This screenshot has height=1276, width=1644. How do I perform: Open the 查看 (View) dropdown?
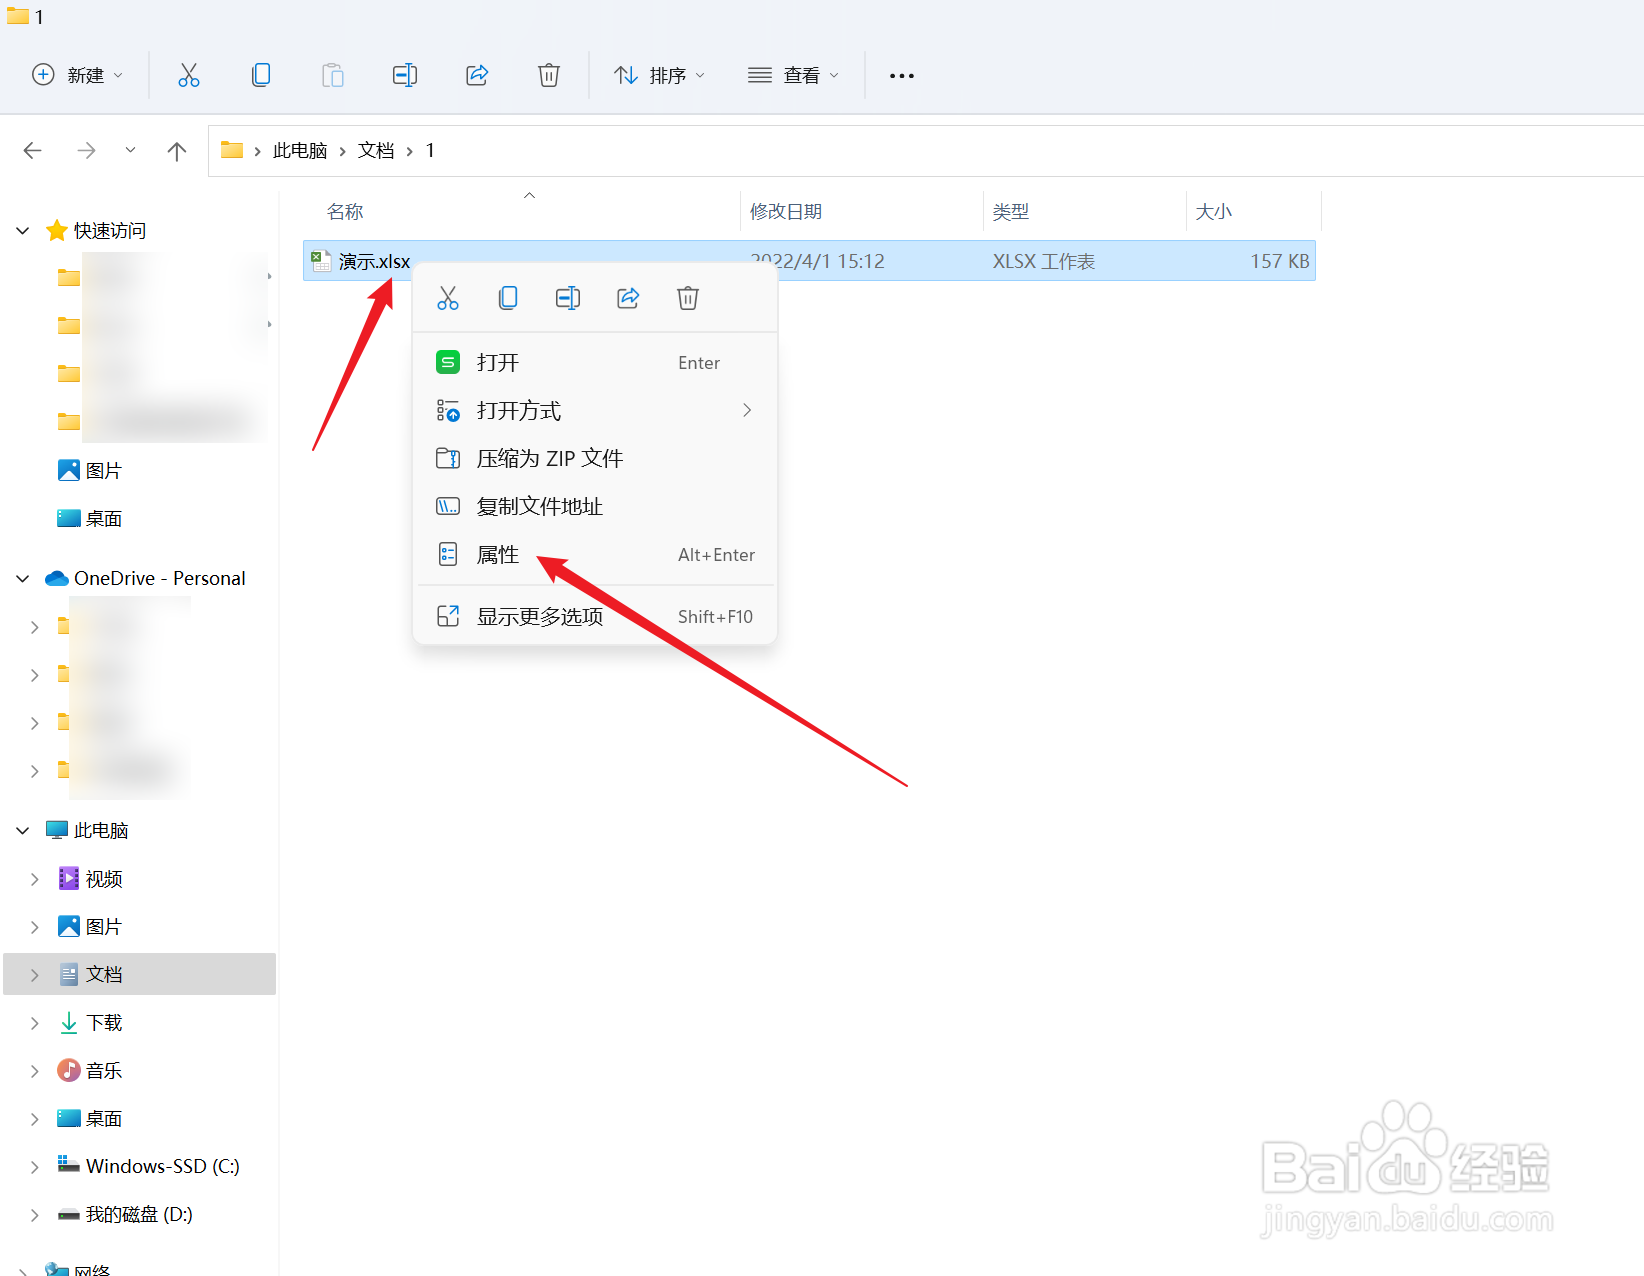coord(794,75)
